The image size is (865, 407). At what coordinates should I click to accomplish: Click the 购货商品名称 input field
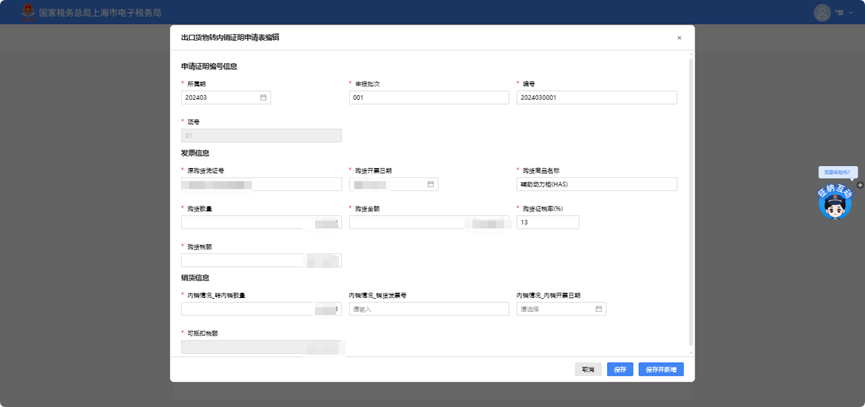click(x=596, y=185)
